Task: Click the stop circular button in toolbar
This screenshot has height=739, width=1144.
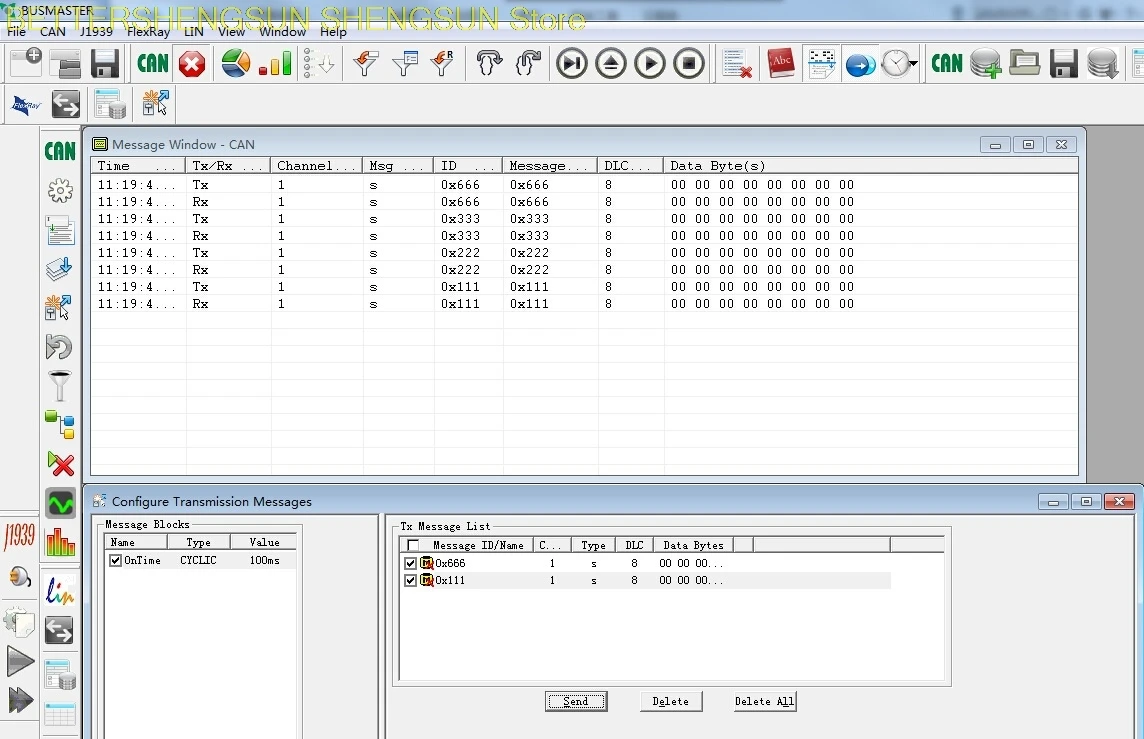Action: (x=689, y=63)
